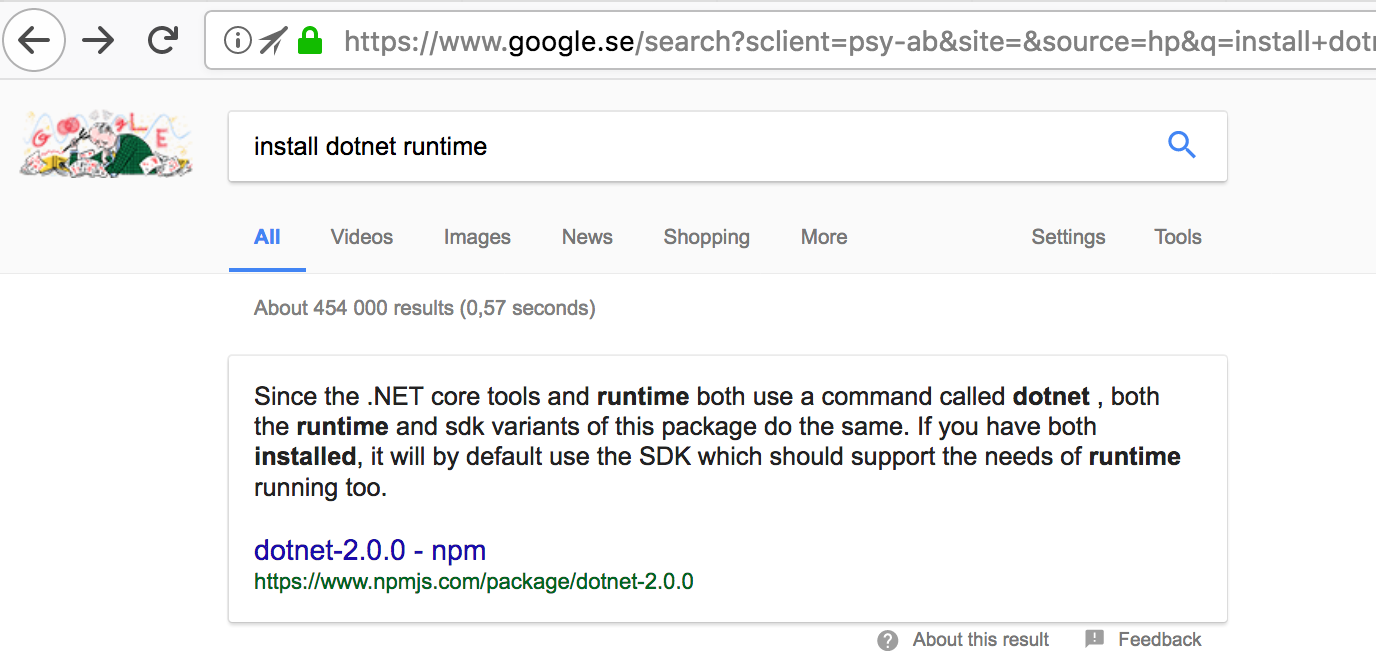Screen dimensions: 1376x652
Task: Click the featured snippet paragraph text
Action: click(x=717, y=442)
